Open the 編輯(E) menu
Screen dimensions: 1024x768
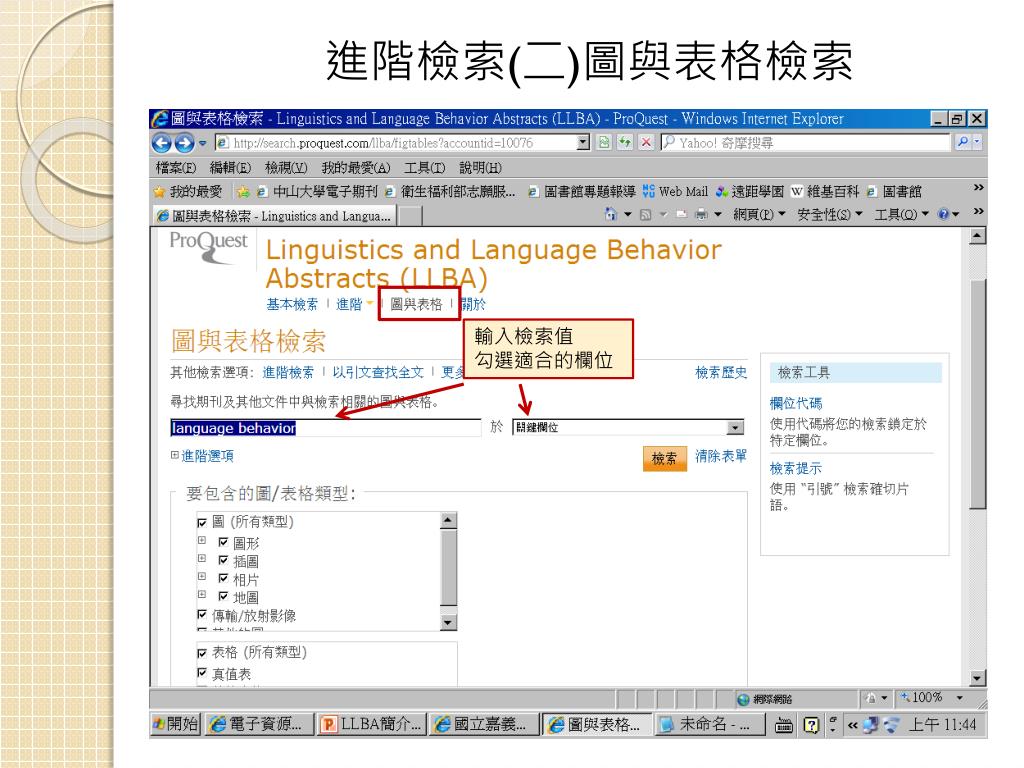tap(231, 168)
